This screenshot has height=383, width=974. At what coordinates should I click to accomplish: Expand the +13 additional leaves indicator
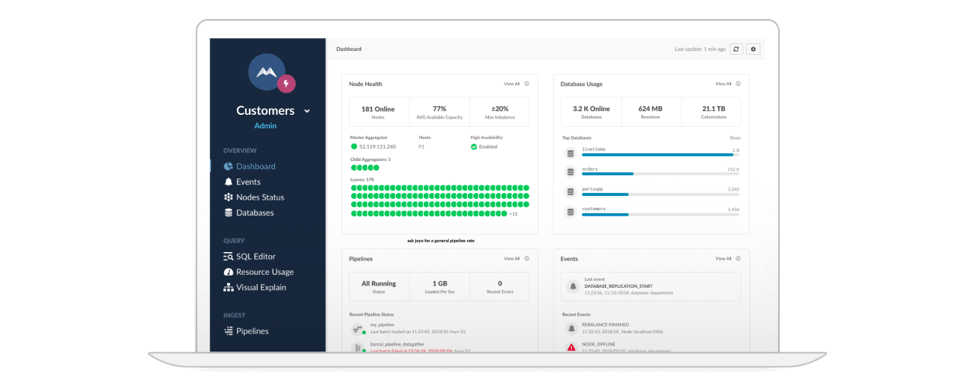pyautogui.click(x=513, y=214)
